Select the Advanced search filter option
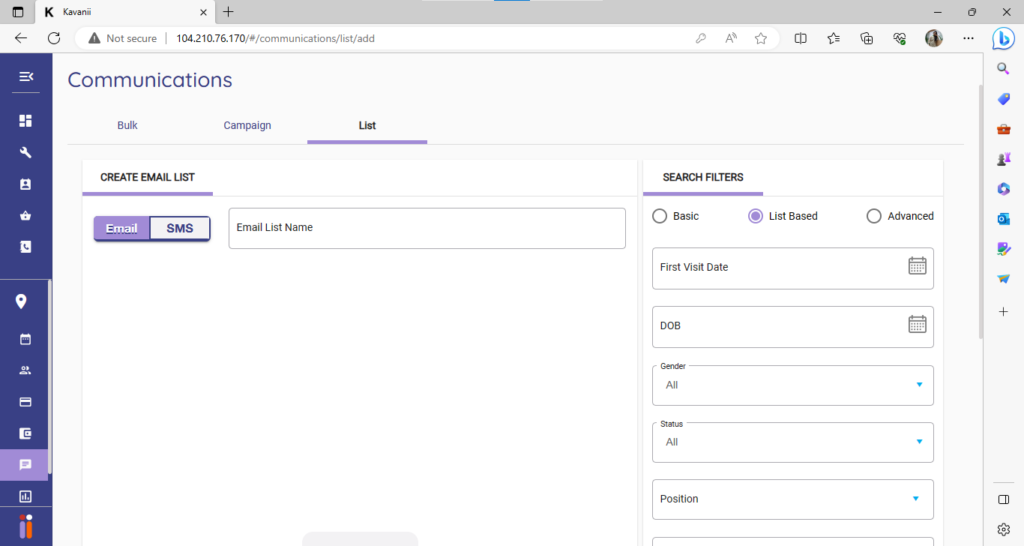Screen dimensions: 1024x546 874,216
